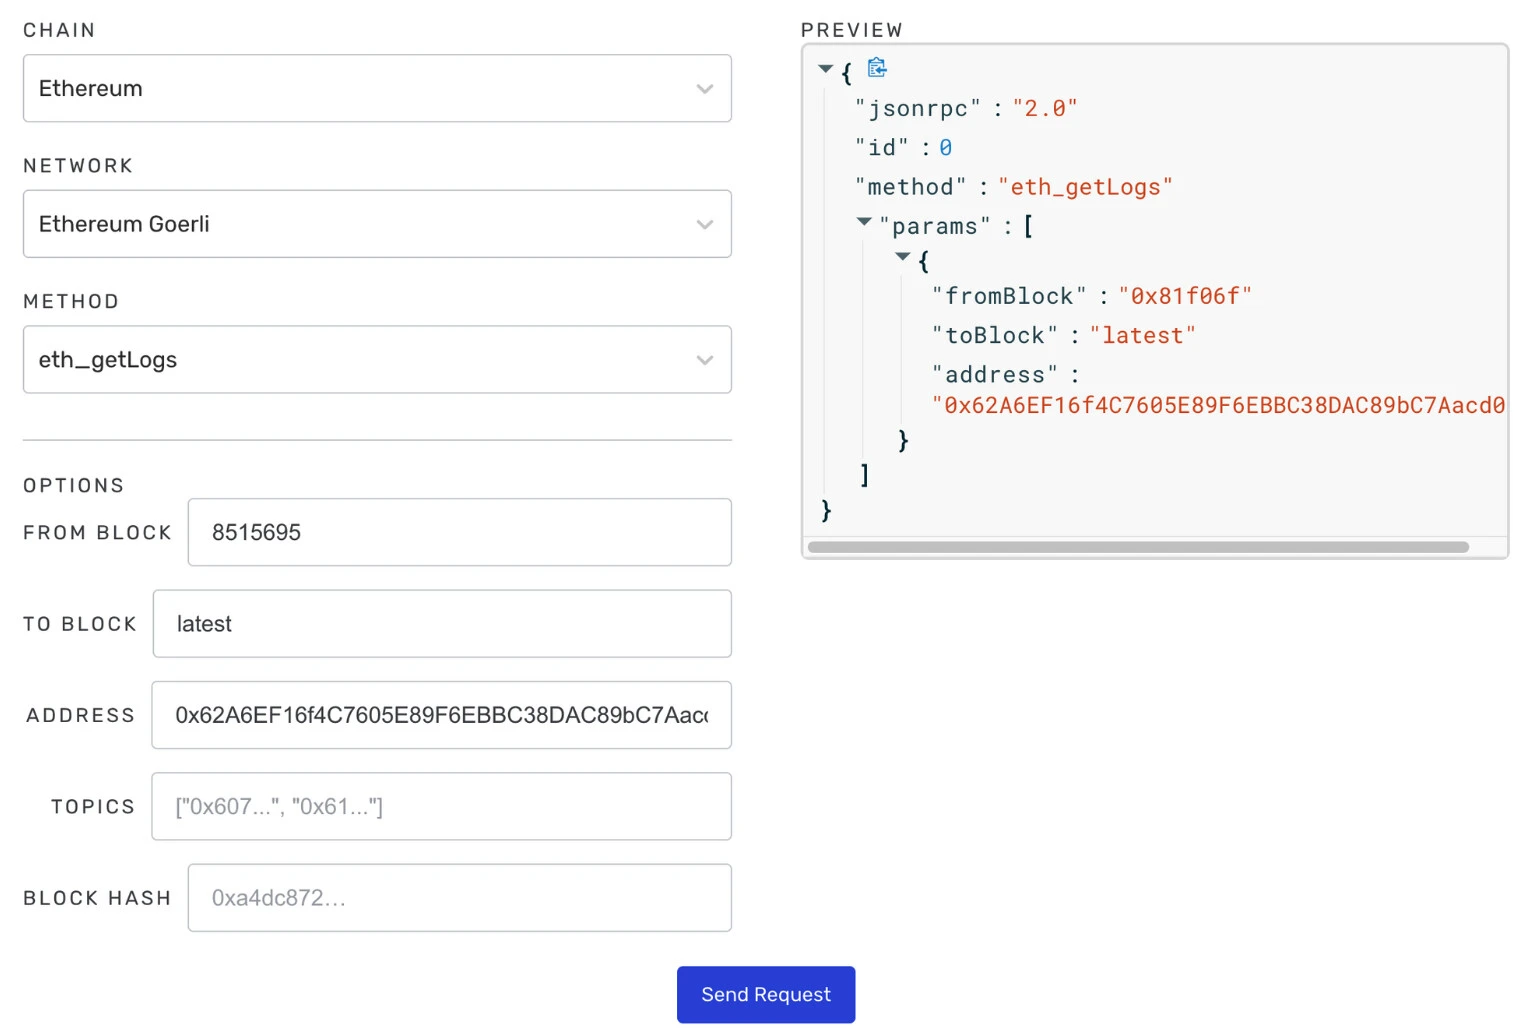Click the To Block input field
This screenshot has width=1534, height=1036.
point(442,624)
